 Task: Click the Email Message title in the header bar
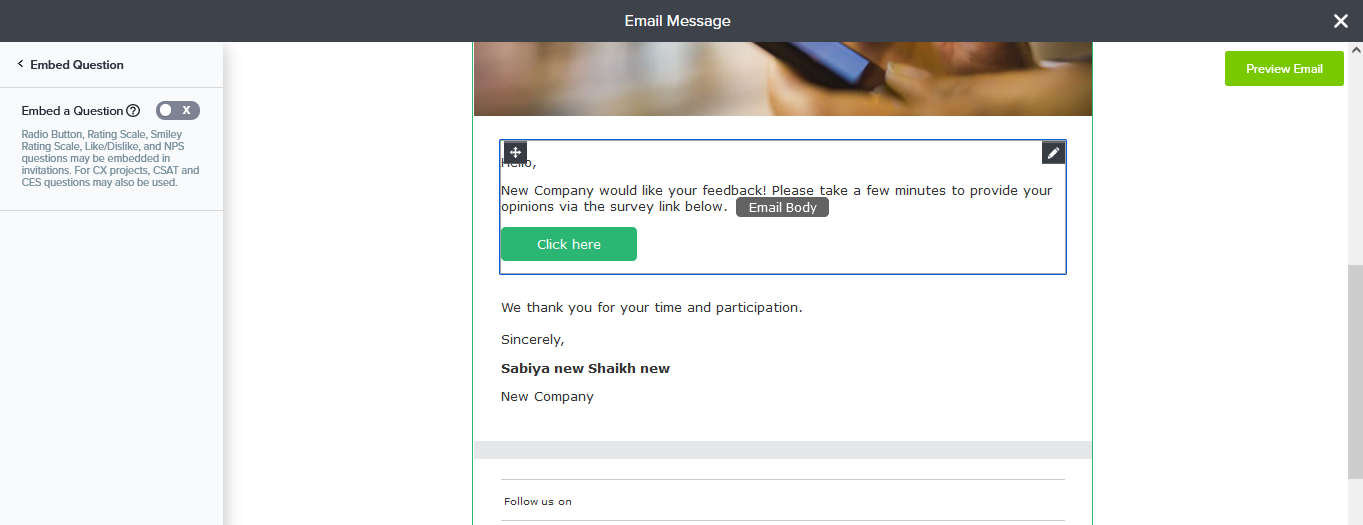point(677,21)
